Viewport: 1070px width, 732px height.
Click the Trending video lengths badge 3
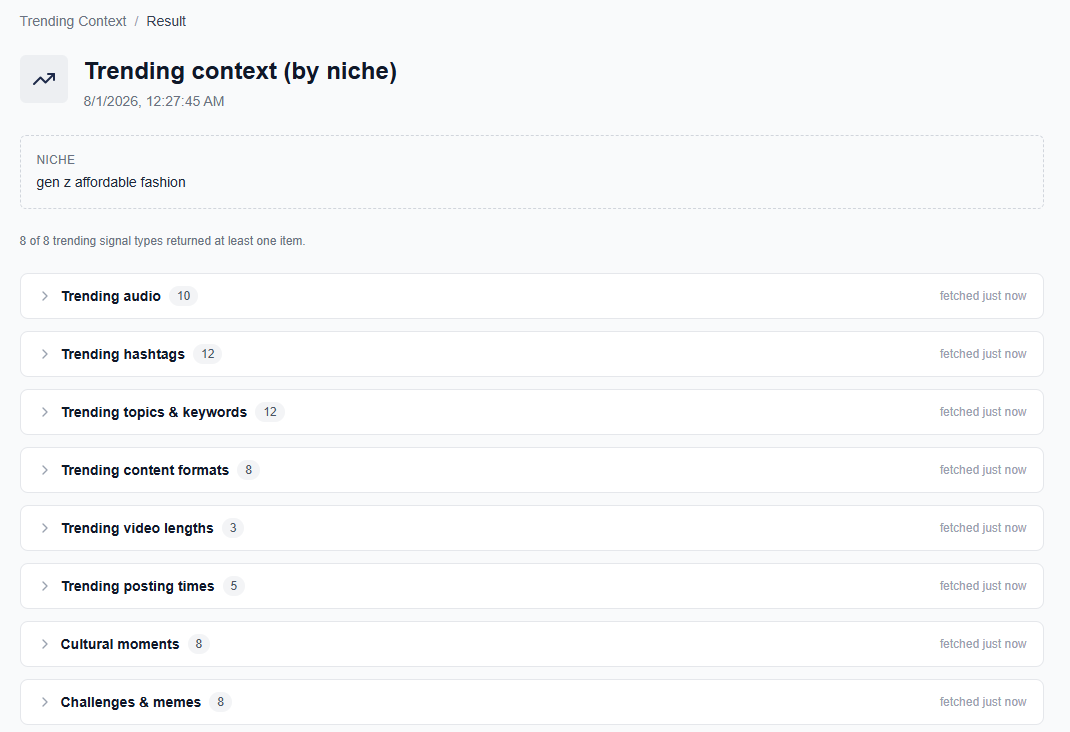pos(233,528)
